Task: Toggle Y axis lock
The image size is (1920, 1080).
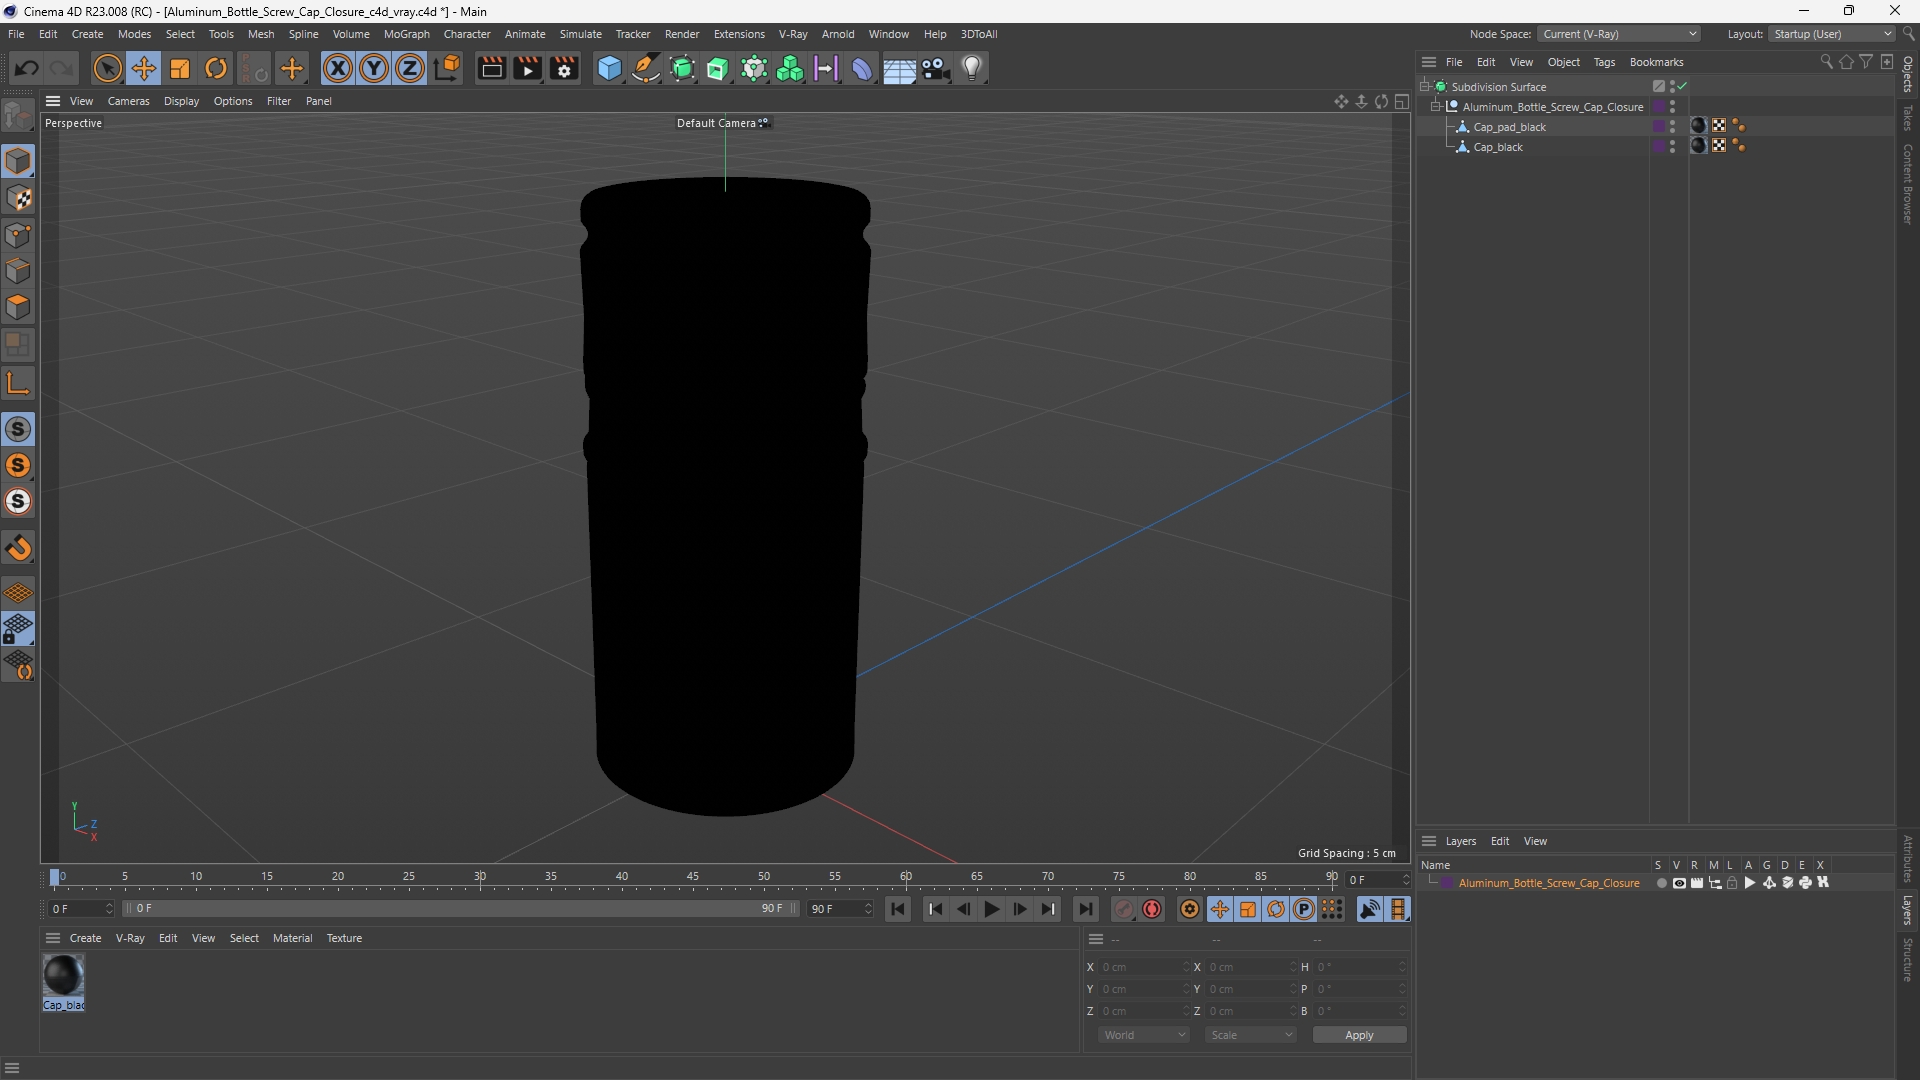Action: pyautogui.click(x=374, y=68)
